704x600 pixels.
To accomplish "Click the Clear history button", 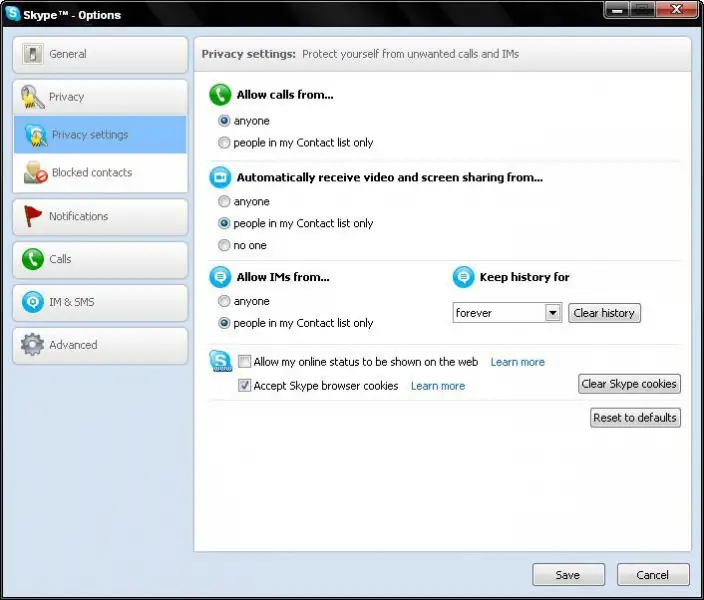I will pyautogui.click(x=604, y=313).
